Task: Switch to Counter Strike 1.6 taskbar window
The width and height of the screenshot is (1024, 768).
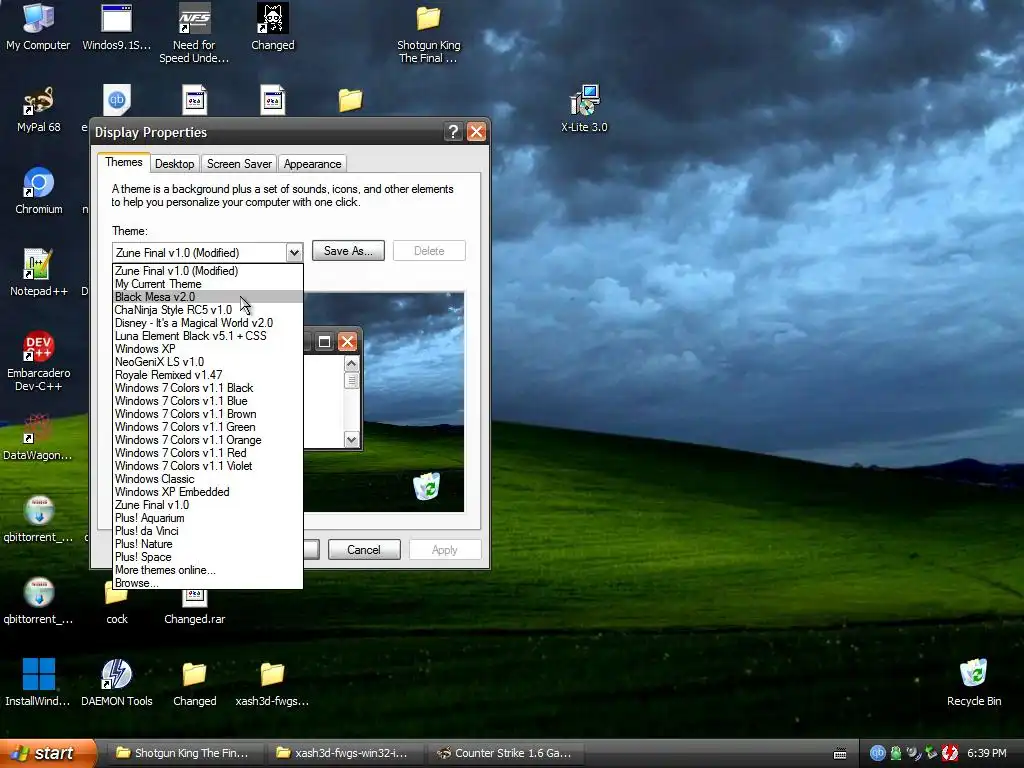Action: tap(505, 754)
